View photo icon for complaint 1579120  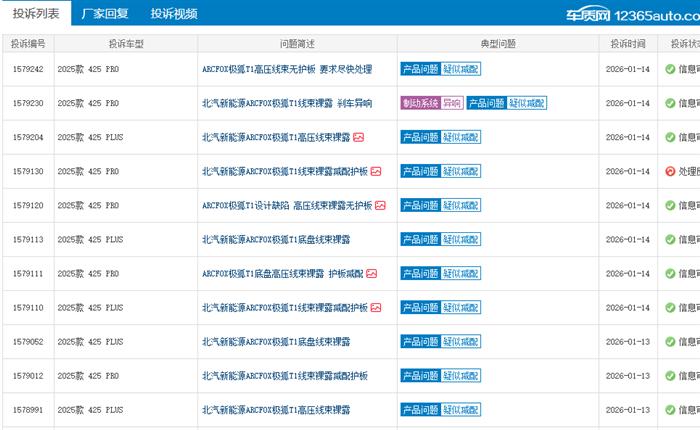(379, 205)
